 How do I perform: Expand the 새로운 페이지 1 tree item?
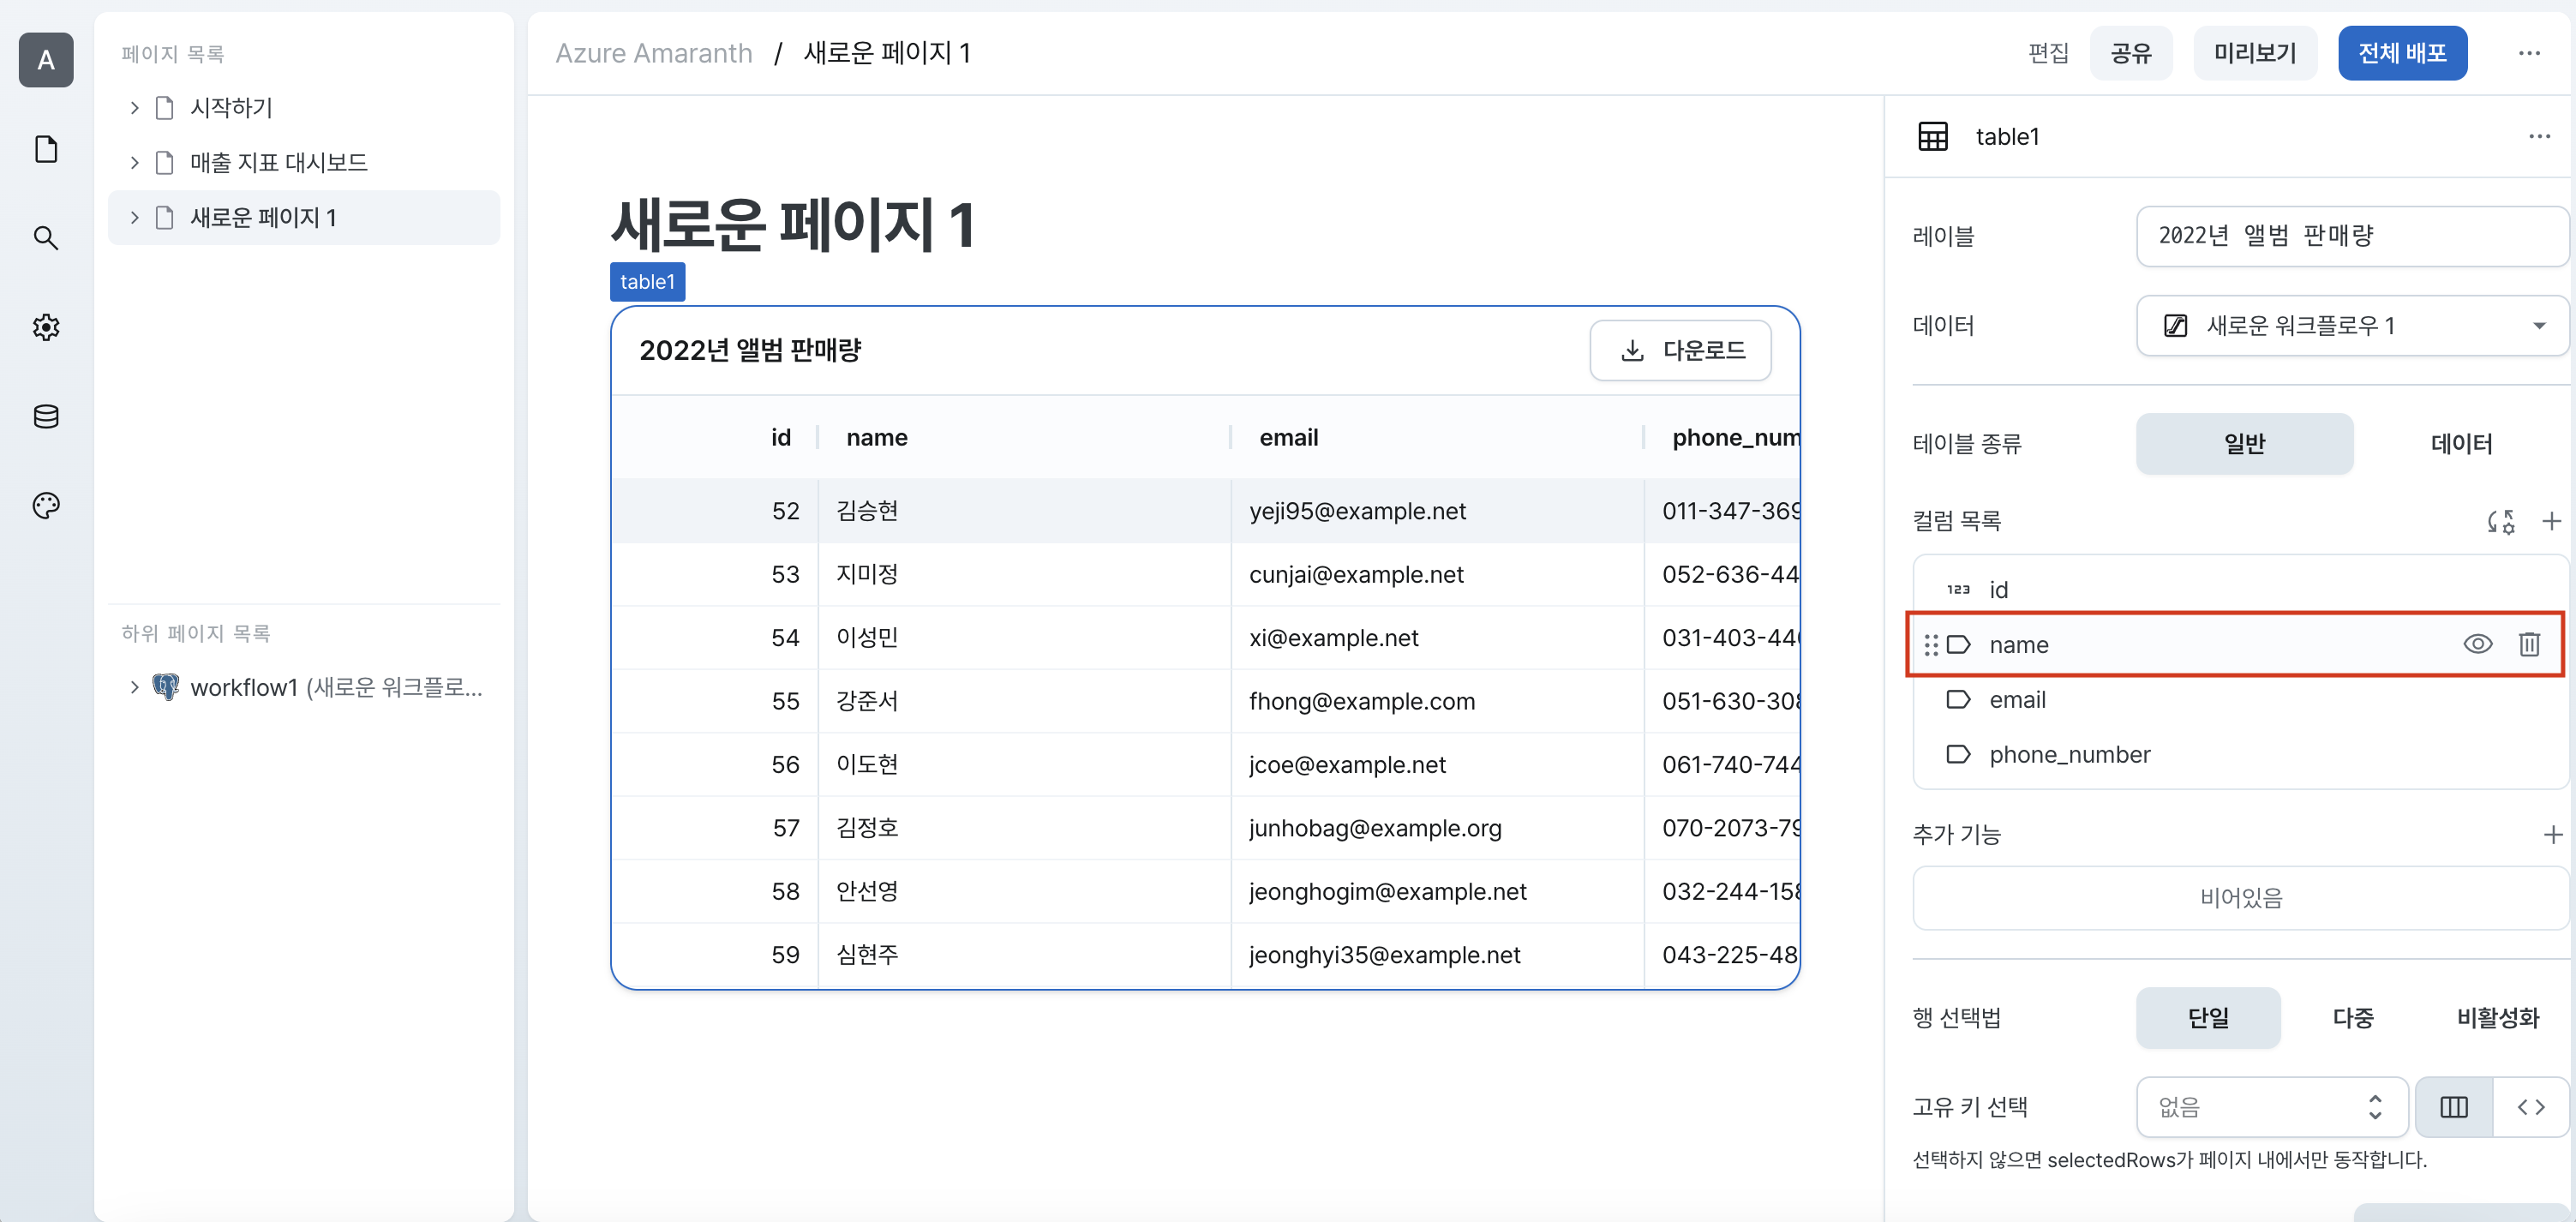point(134,217)
